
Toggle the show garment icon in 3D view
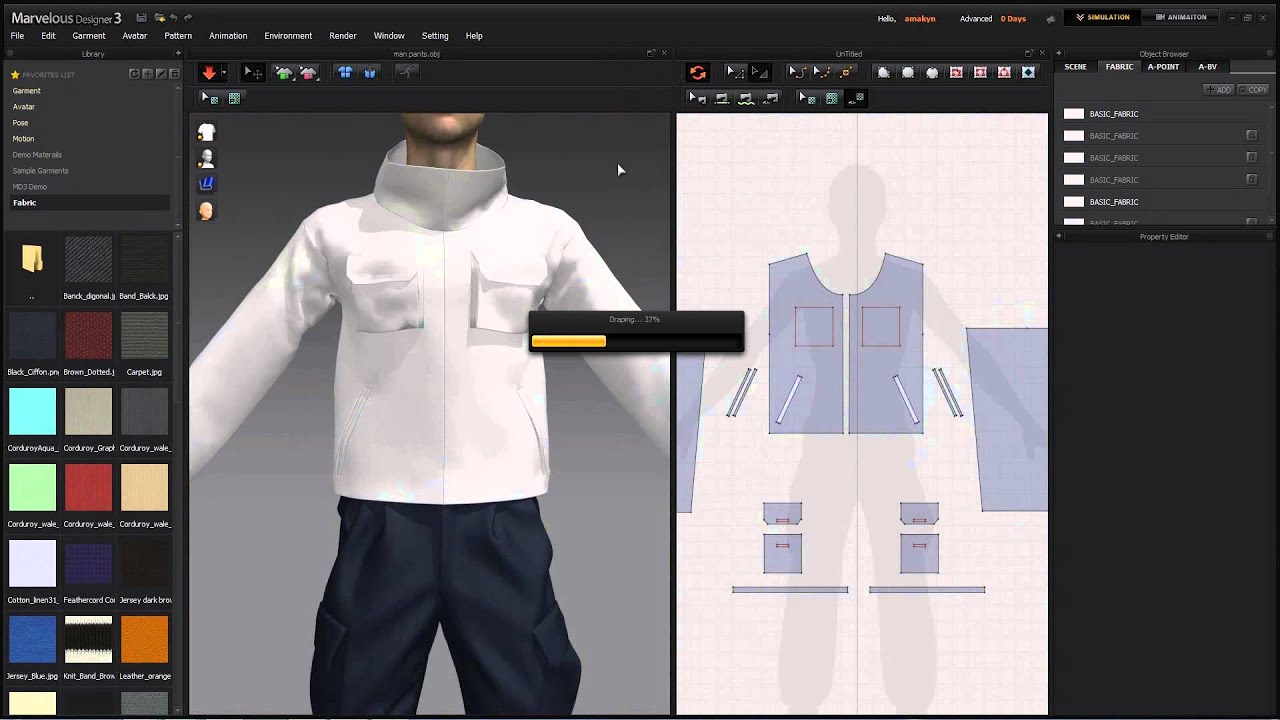[x=206, y=133]
